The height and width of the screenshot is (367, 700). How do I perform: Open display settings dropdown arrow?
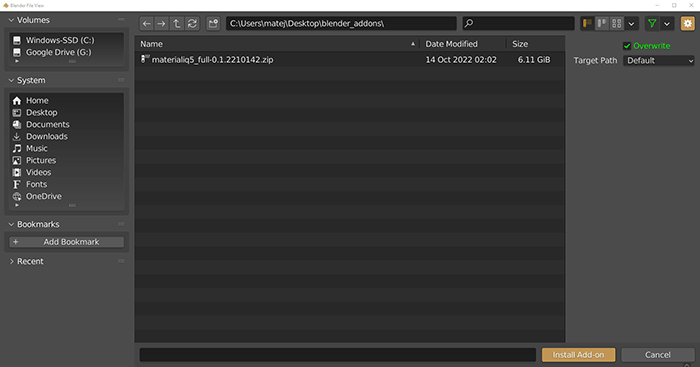coord(631,24)
